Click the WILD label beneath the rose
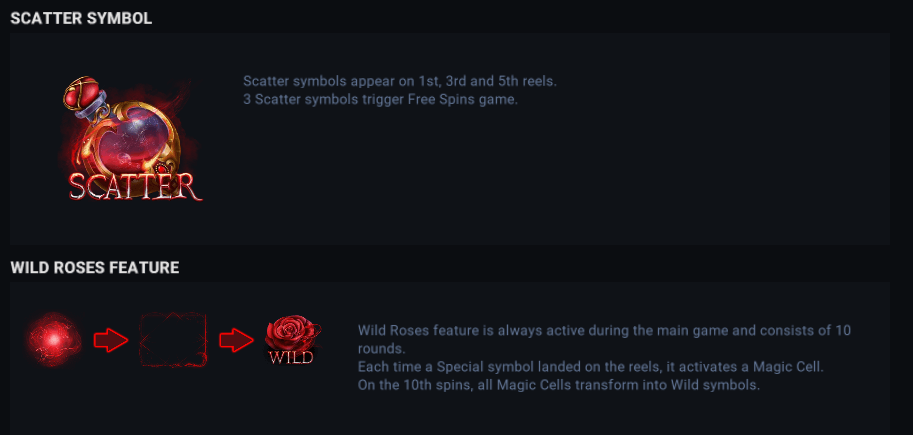This screenshot has width=913, height=435. pyautogui.click(x=292, y=357)
